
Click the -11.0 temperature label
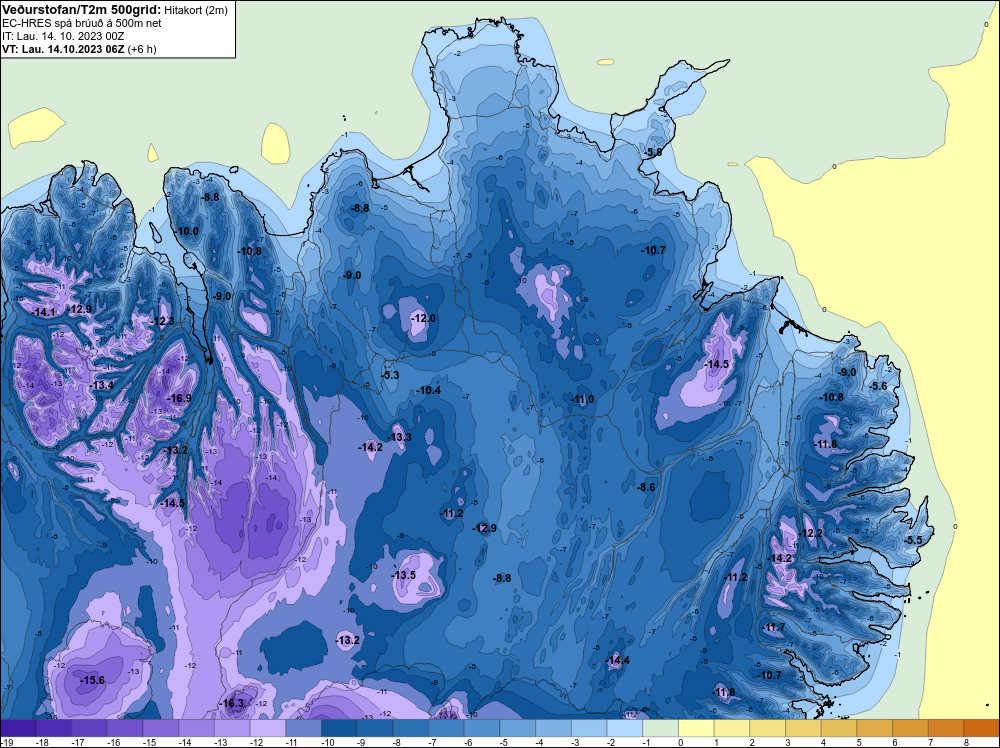tap(582, 399)
